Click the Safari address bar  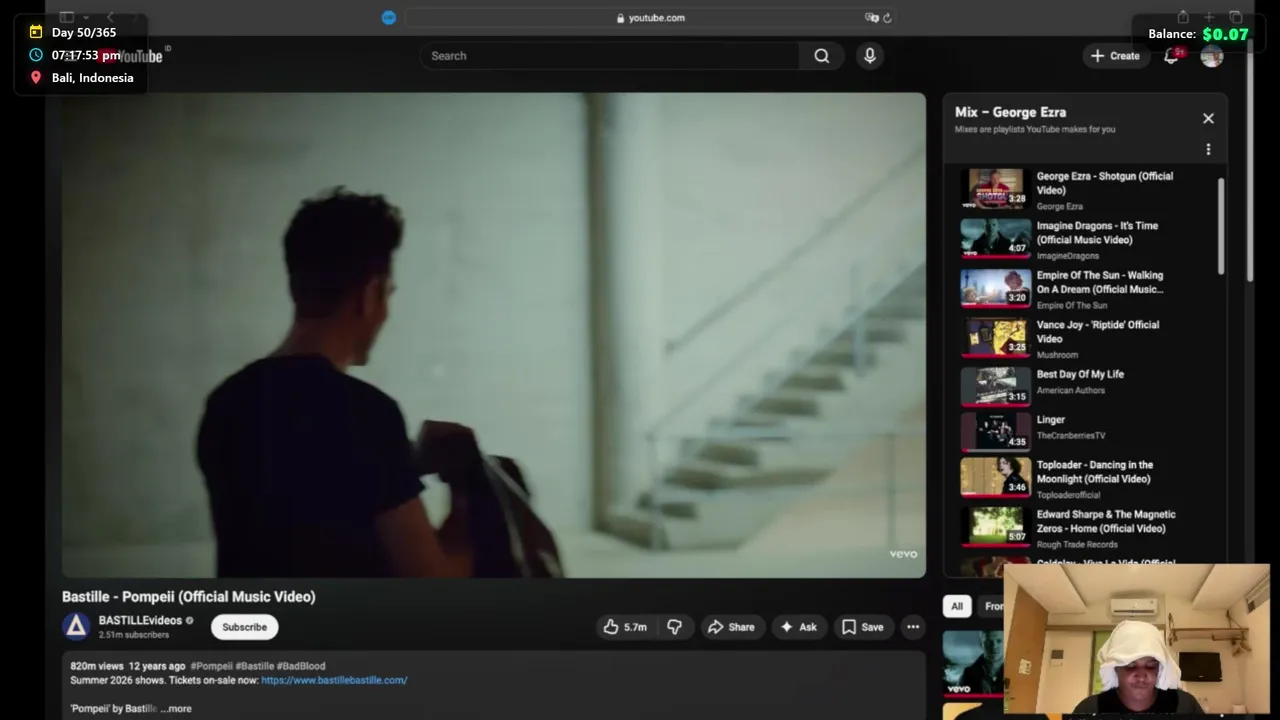coord(650,17)
